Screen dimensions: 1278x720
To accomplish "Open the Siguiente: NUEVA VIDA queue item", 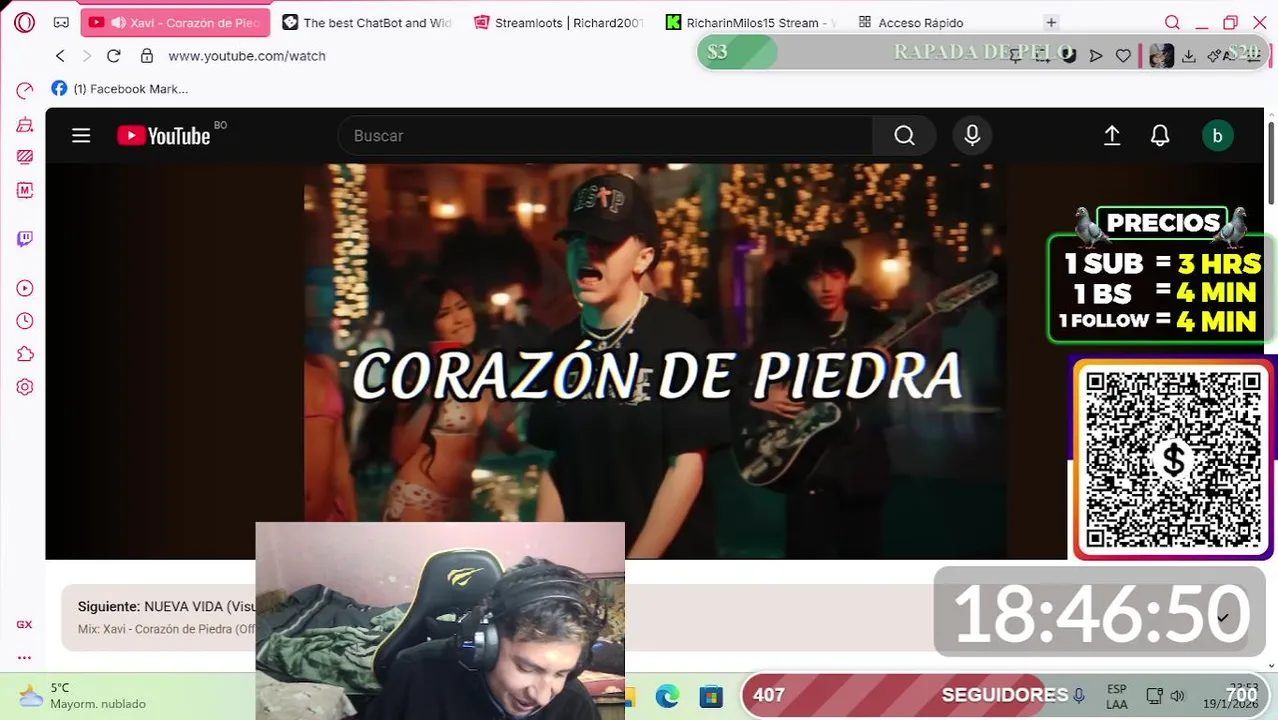I will pyautogui.click(x=167, y=606).
